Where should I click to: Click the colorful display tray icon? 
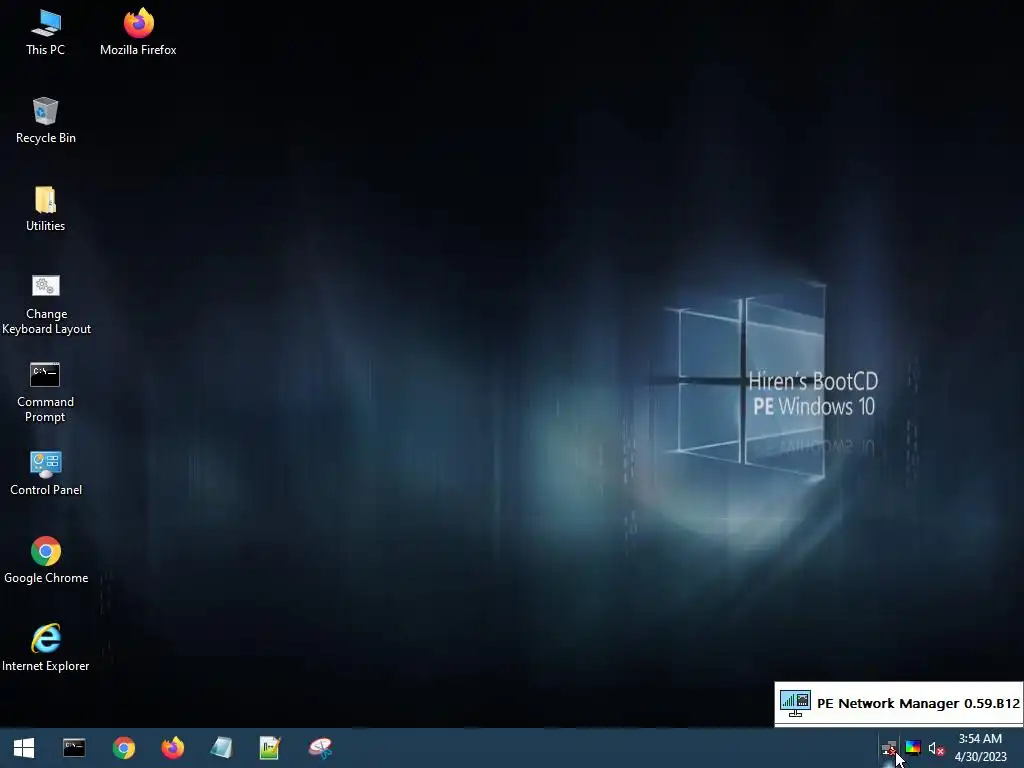coord(913,748)
